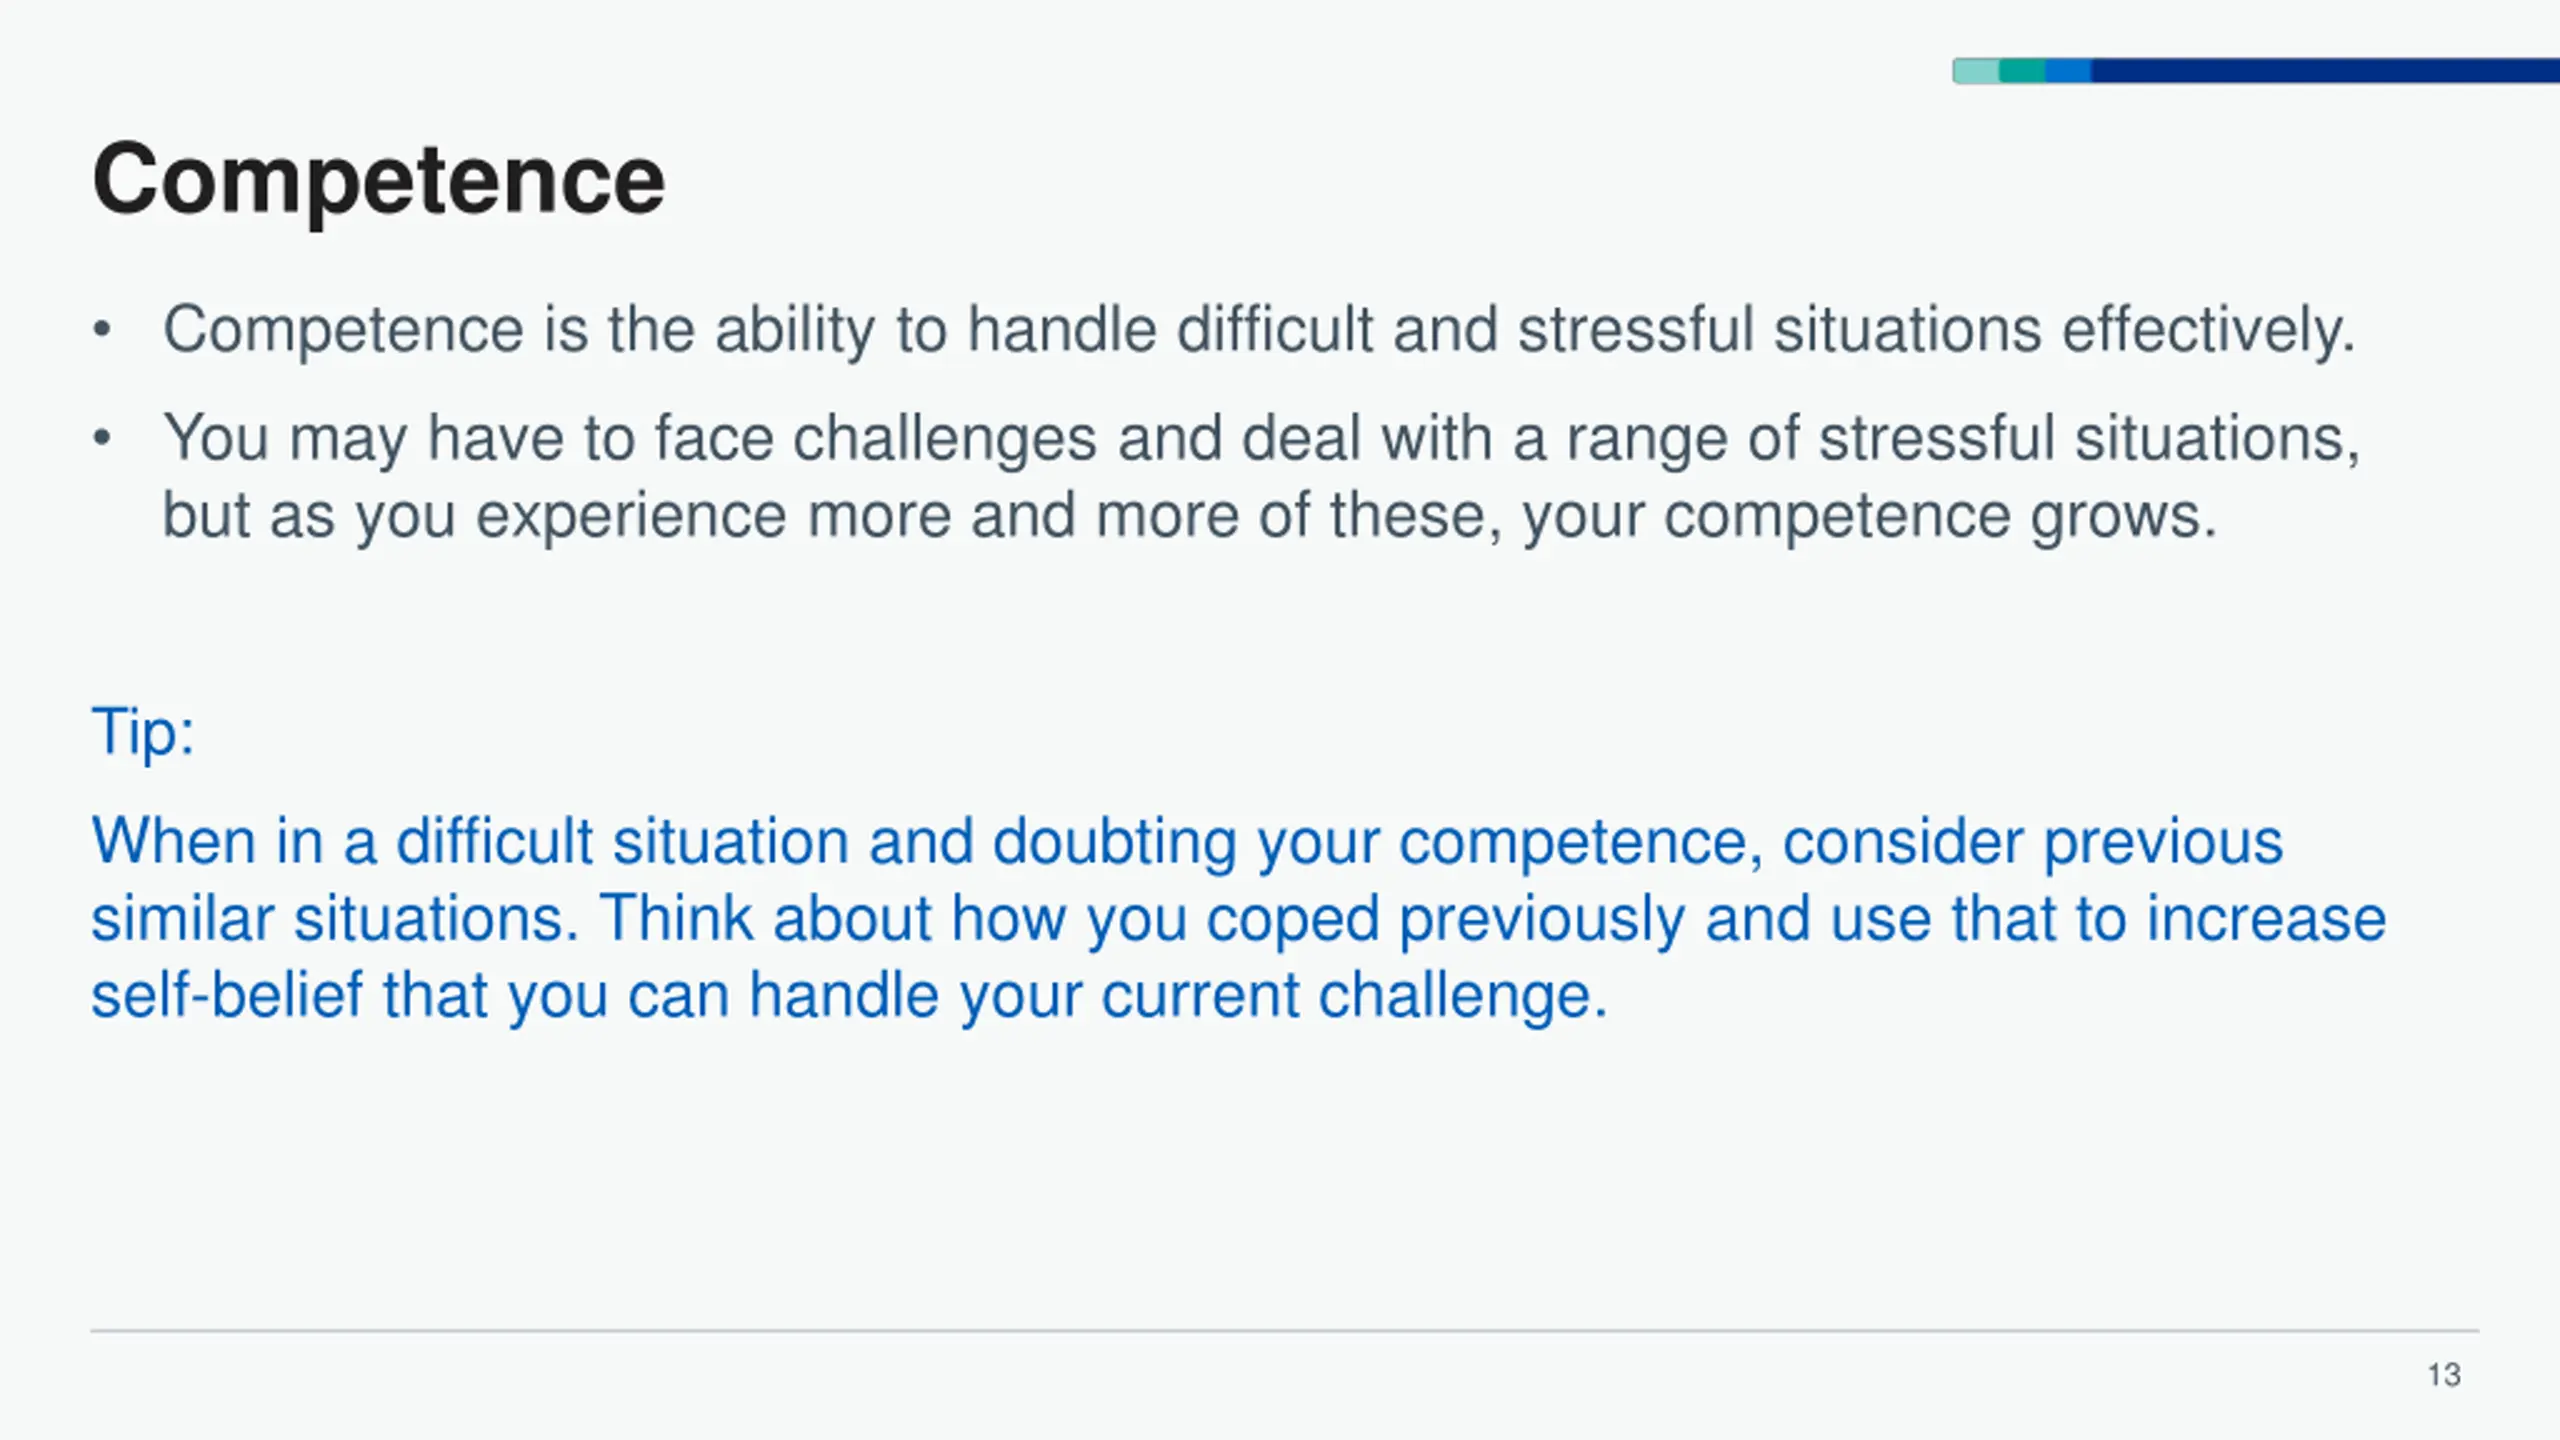Click the line starting "similar situations. Think about"
This screenshot has width=2560, height=1440.
[1238, 919]
